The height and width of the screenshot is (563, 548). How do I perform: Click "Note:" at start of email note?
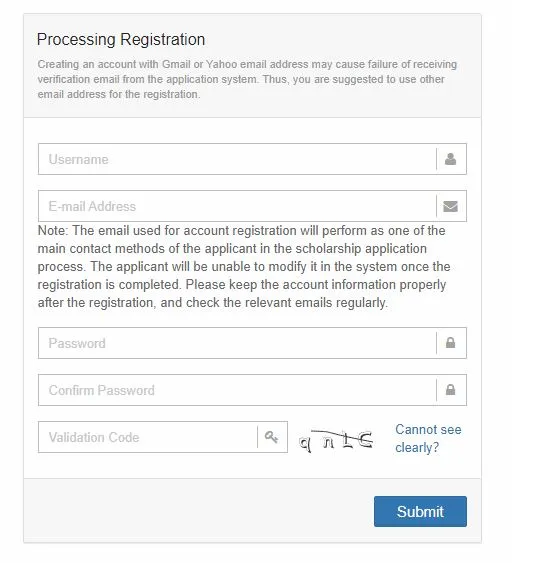click(x=53, y=231)
